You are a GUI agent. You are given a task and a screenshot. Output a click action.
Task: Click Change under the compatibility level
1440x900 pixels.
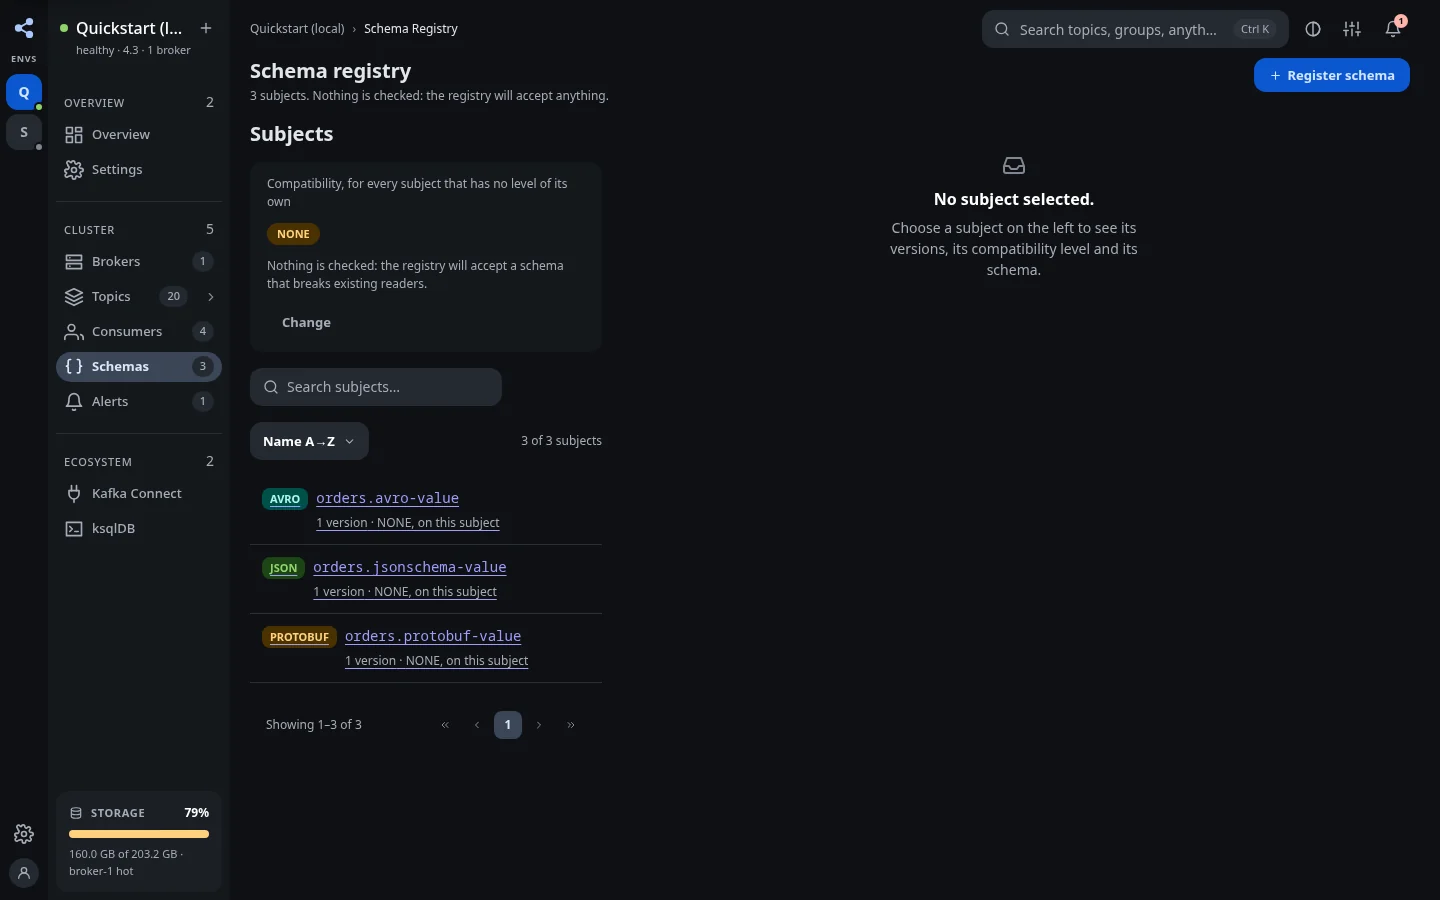click(x=306, y=322)
